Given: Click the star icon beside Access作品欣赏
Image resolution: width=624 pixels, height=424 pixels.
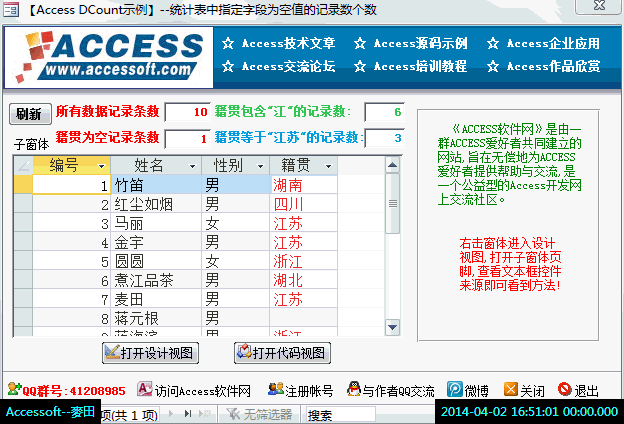Looking at the screenshot, I should pos(493,66).
